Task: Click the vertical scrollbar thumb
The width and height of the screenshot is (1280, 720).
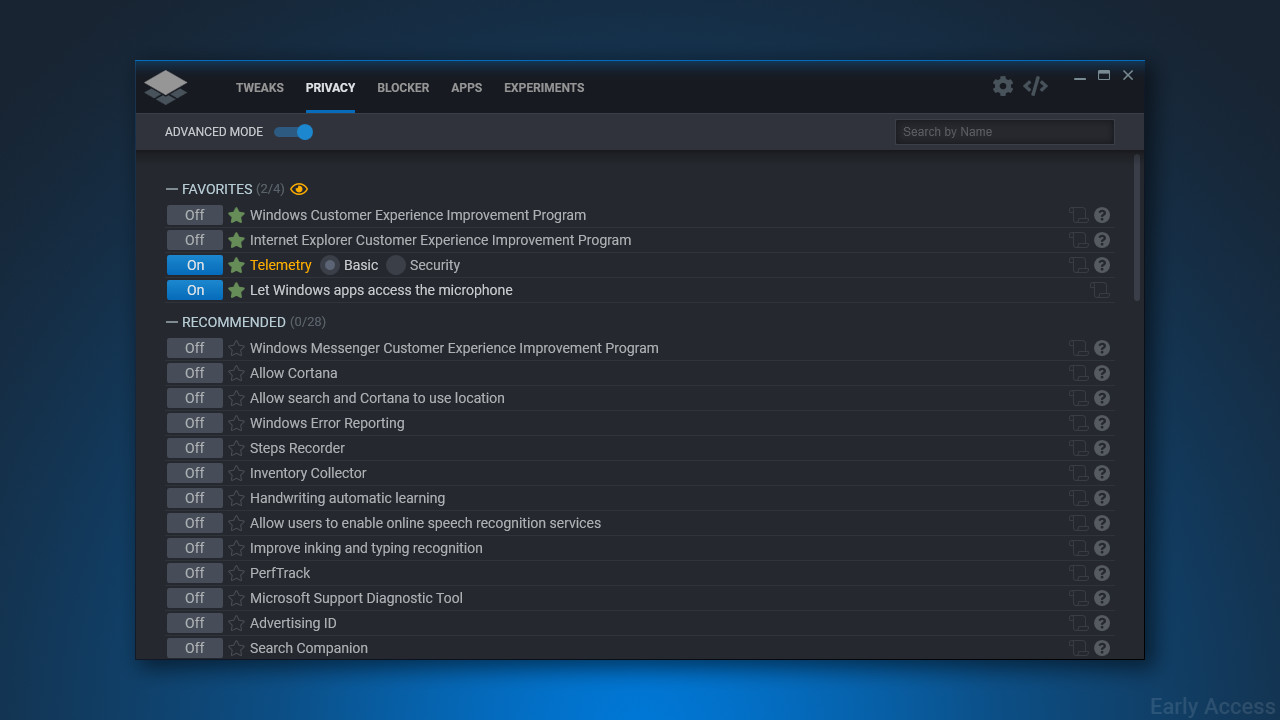Action: (1137, 227)
